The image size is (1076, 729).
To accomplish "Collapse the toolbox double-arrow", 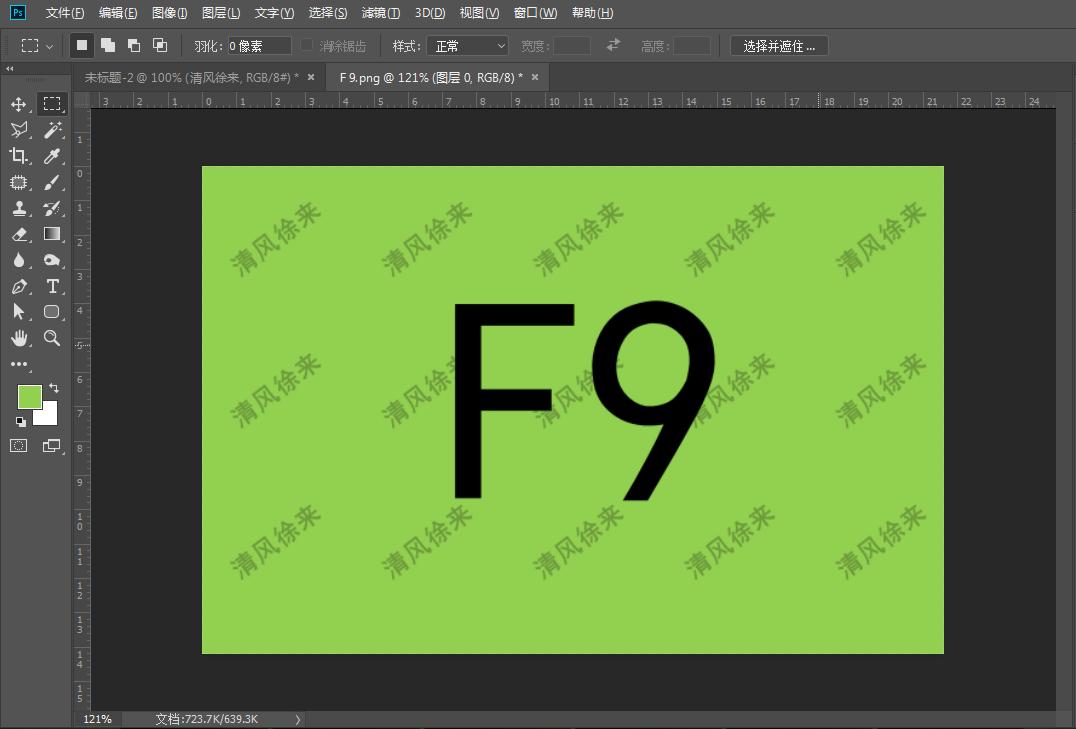I will click(x=10, y=69).
